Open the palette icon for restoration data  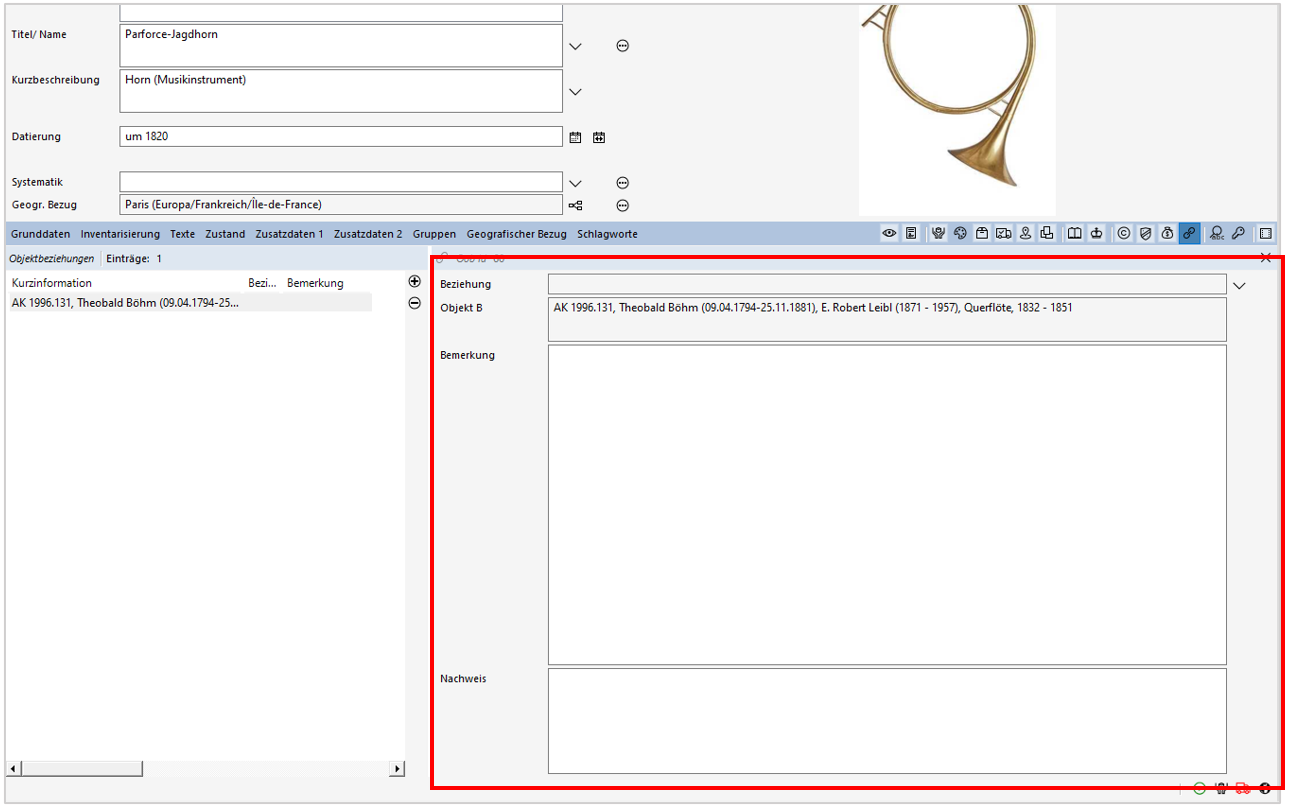click(960, 233)
